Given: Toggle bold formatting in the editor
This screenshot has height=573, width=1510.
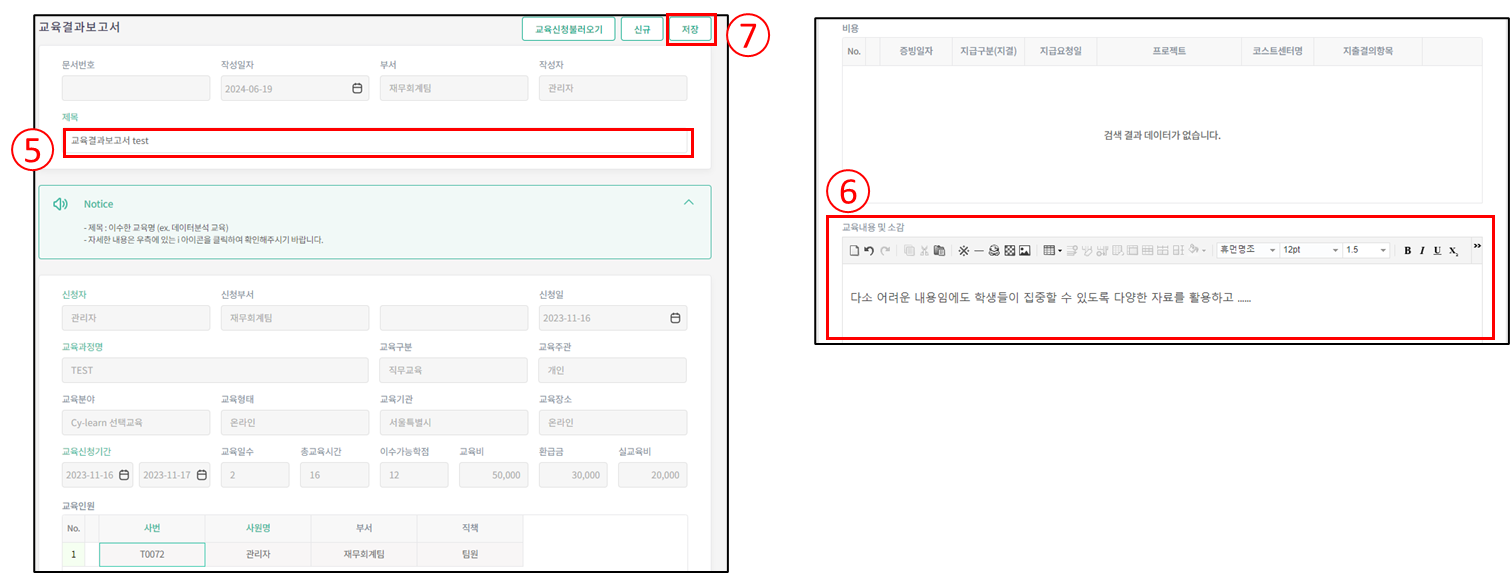Looking at the screenshot, I should (1407, 250).
